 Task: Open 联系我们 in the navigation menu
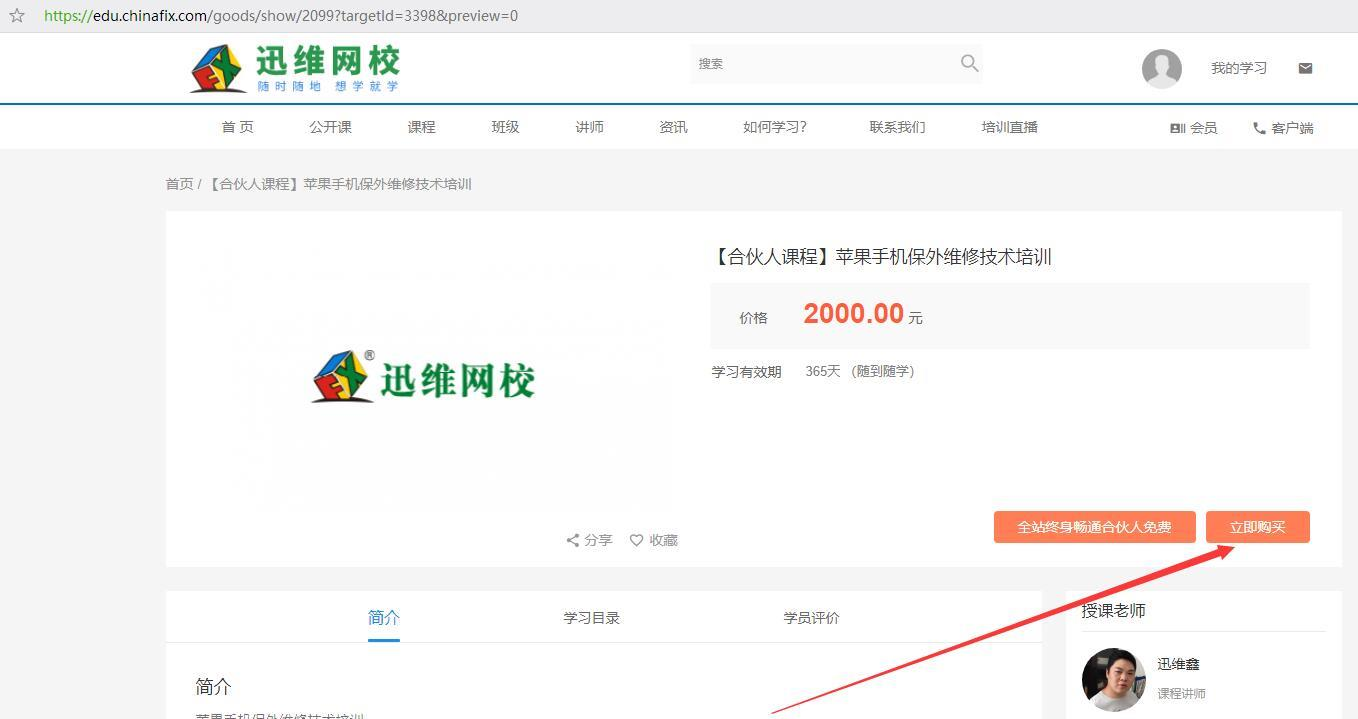(897, 127)
